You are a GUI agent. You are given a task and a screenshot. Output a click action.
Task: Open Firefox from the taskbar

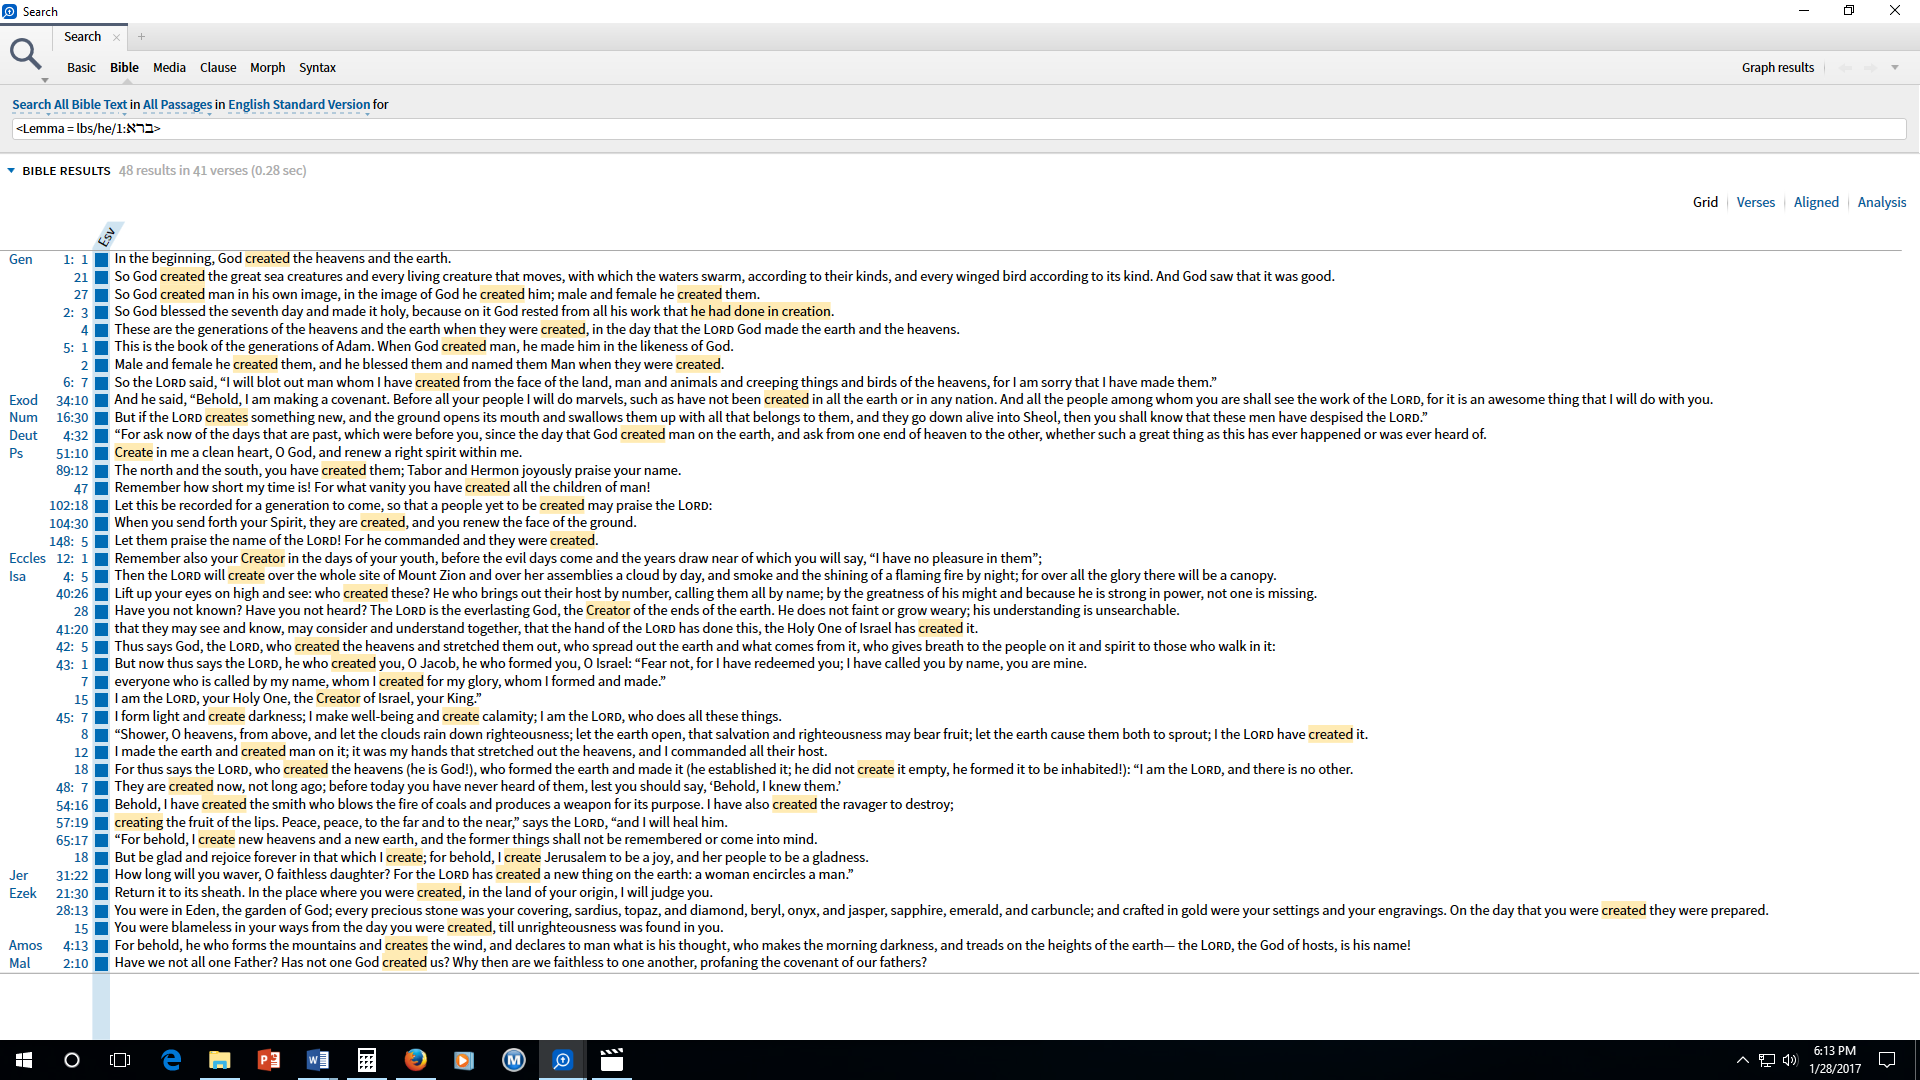(x=415, y=1060)
